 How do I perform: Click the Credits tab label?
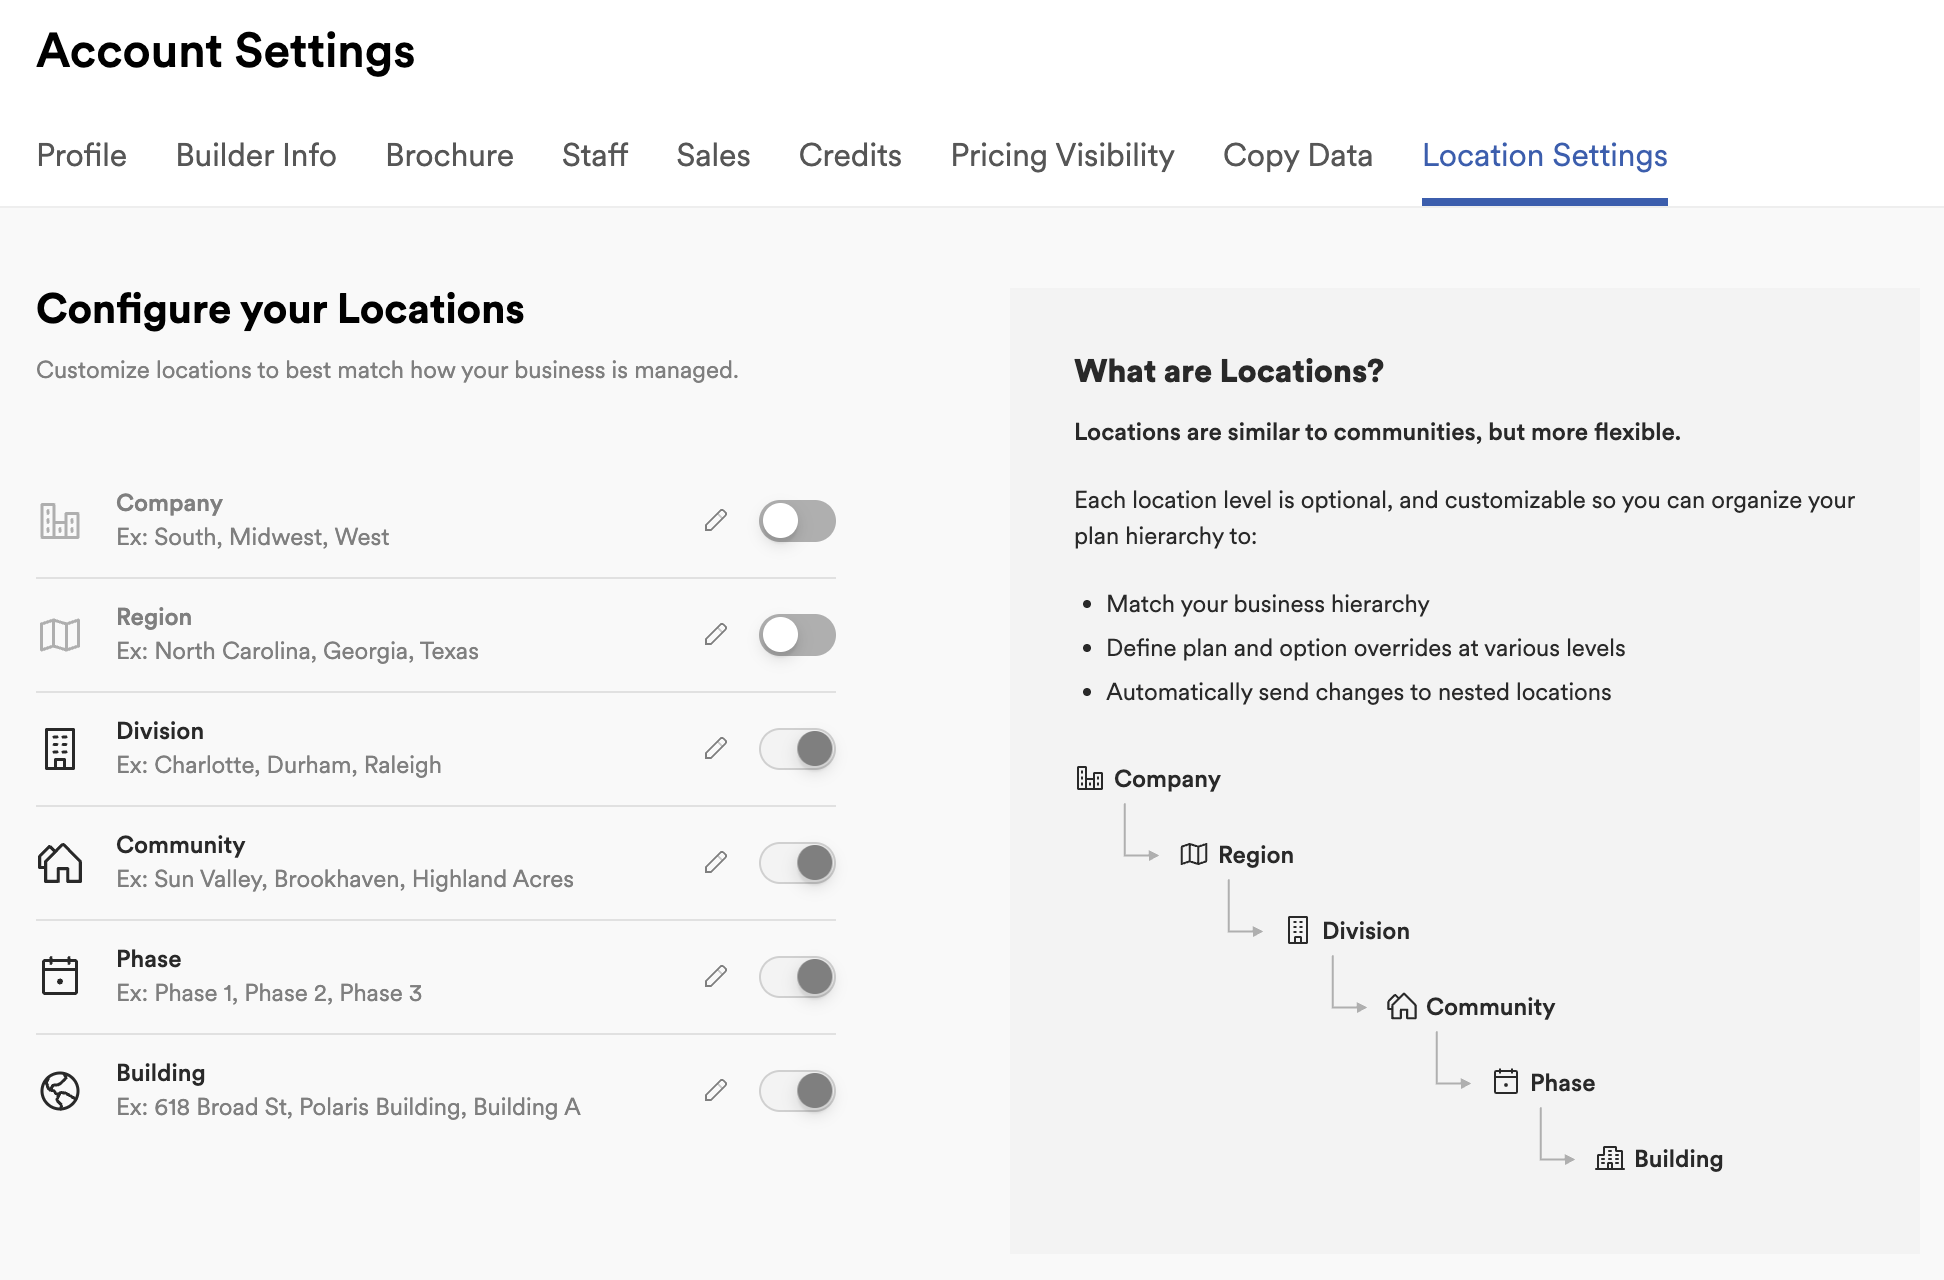click(849, 156)
